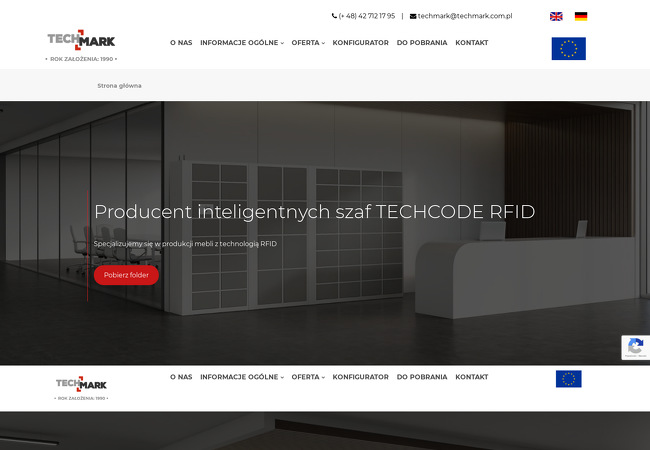Click the subtitle about mebli z technologią RFID
The height and width of the screenshot is (450, 650).
[x=185, y=244]
